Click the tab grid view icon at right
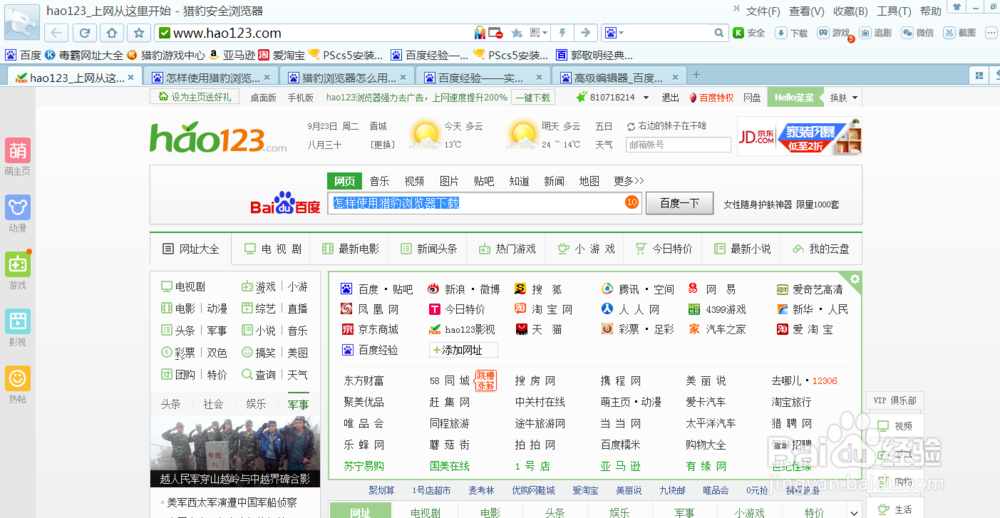The height and width of the screenshot is (518, 1000). 978,75
